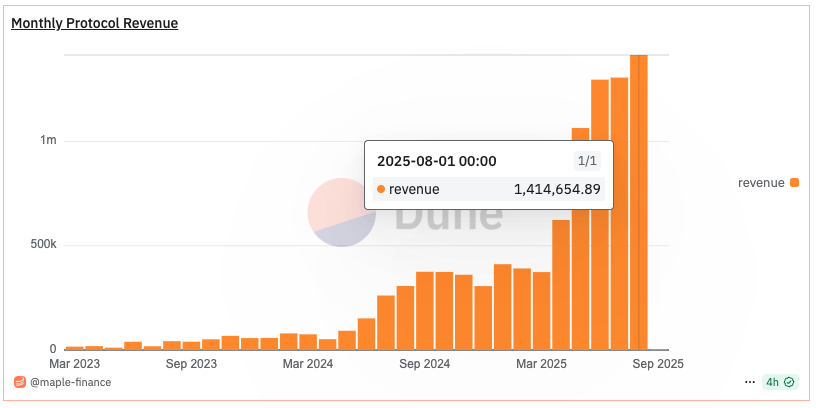Open the @maple-finance author link
Screen dimensions: 816x408
(70, 382)
